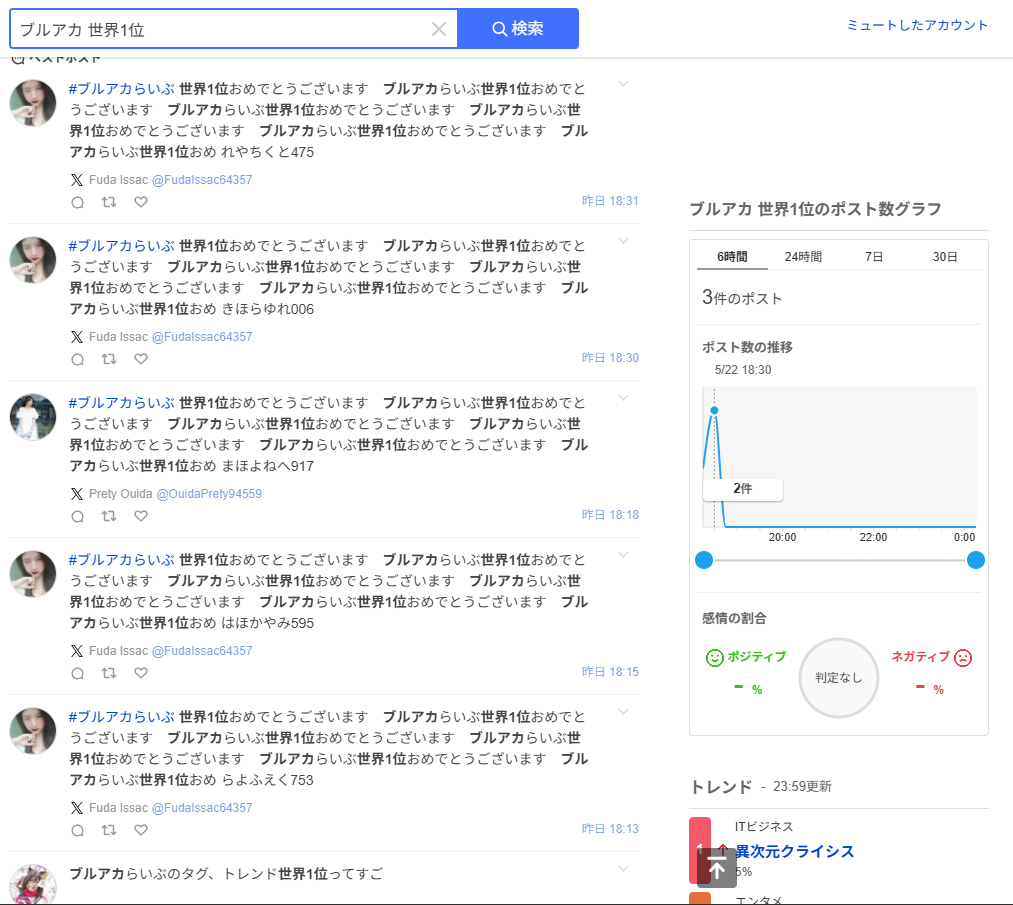Retweet the post timed 昨日 18:31

click(109, 202)
